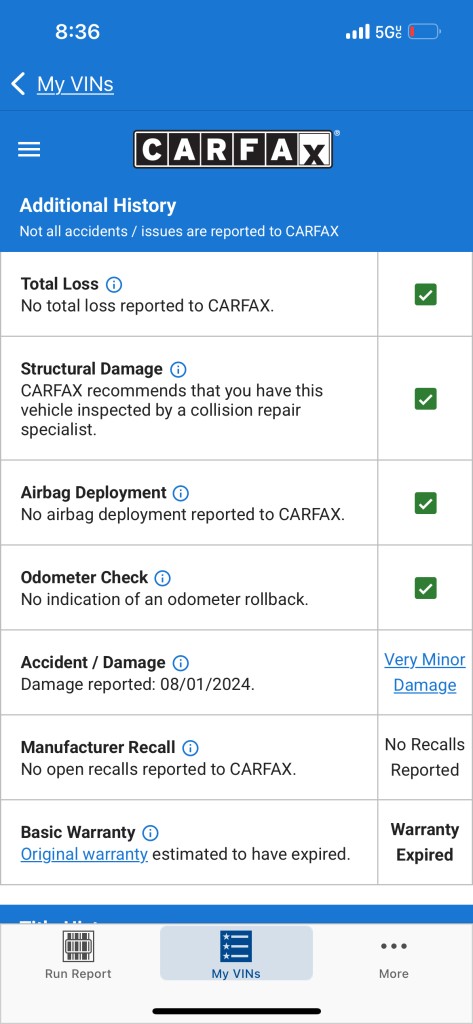Open the Run Report tab
The height and width of the screenshot is (1024, 473).
78,955
